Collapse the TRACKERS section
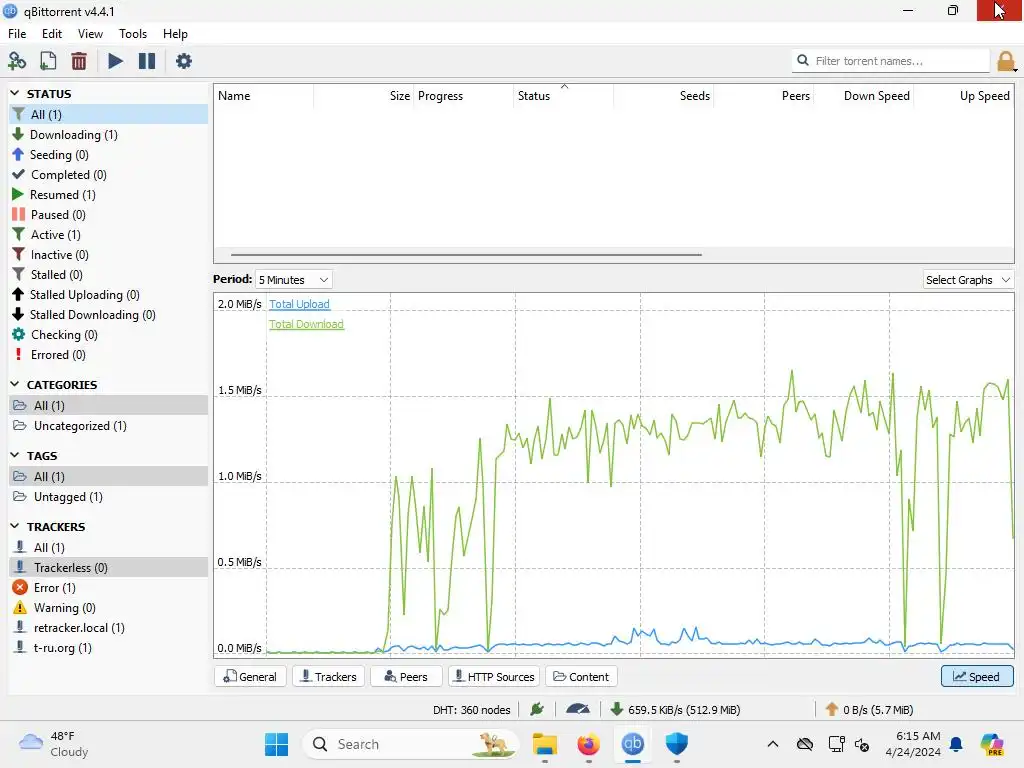1024x768 pixels. 15,526
